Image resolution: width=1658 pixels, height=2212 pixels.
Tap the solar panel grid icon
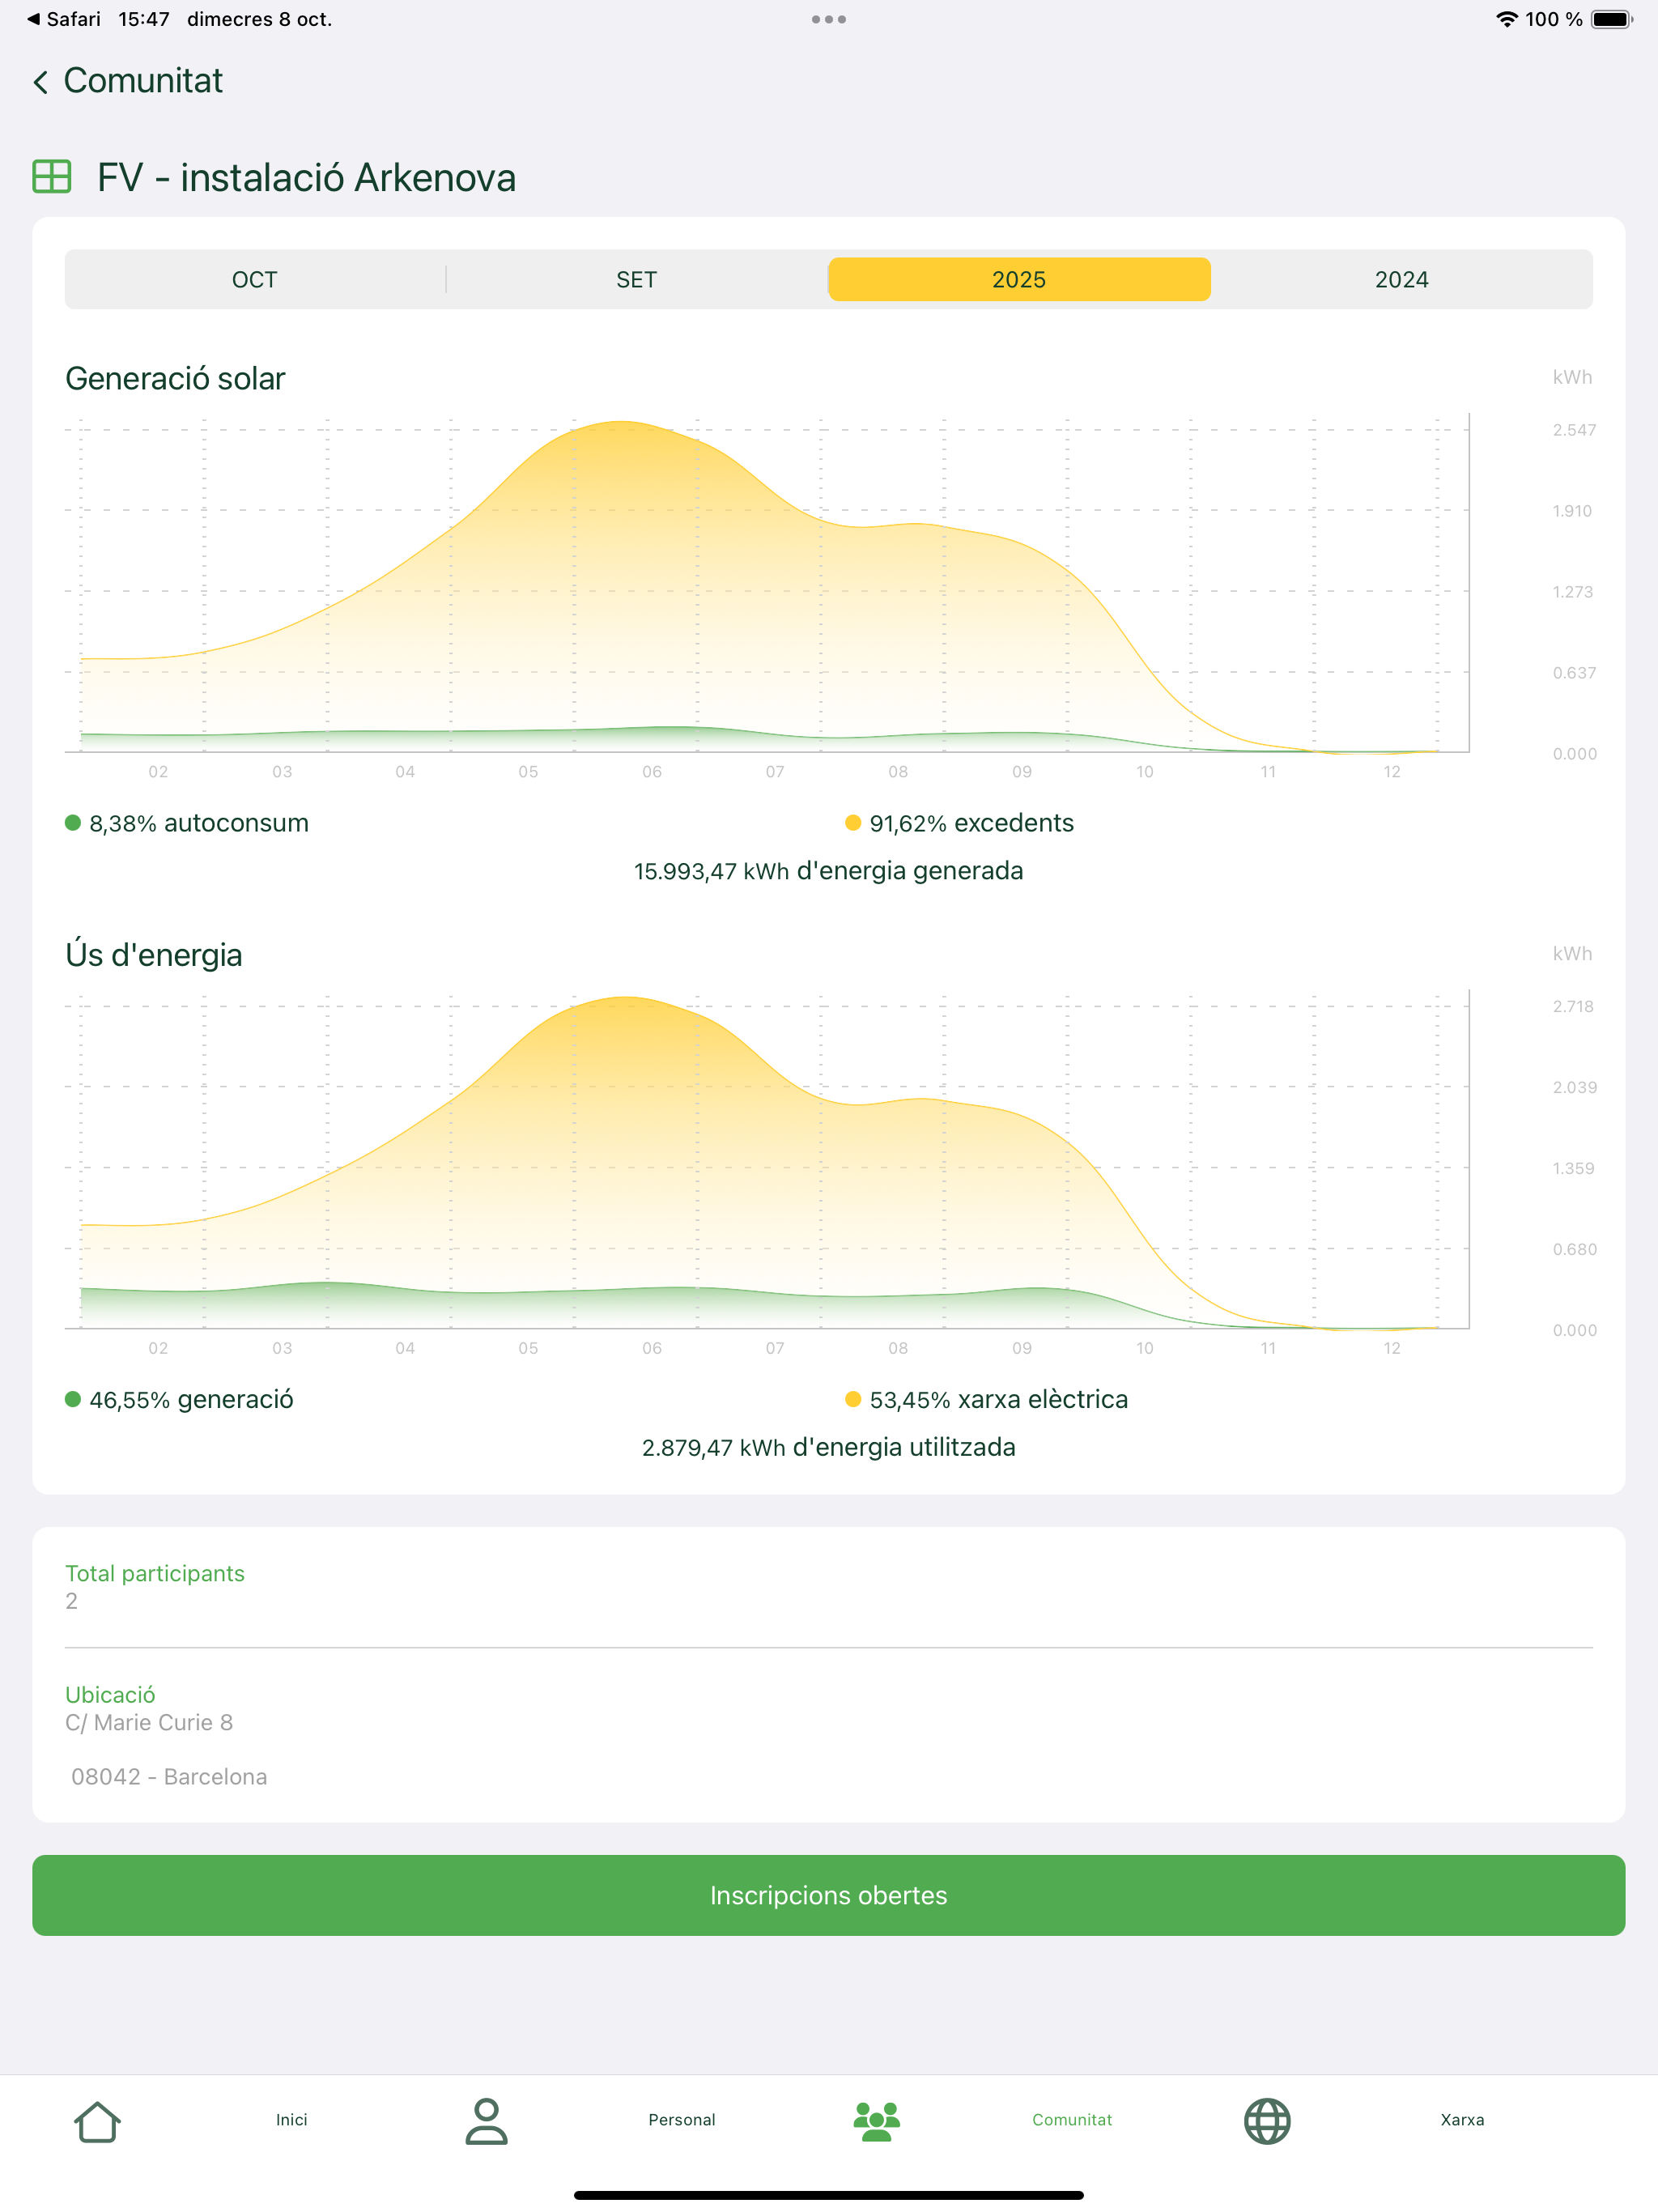click(x=52, y=177)
